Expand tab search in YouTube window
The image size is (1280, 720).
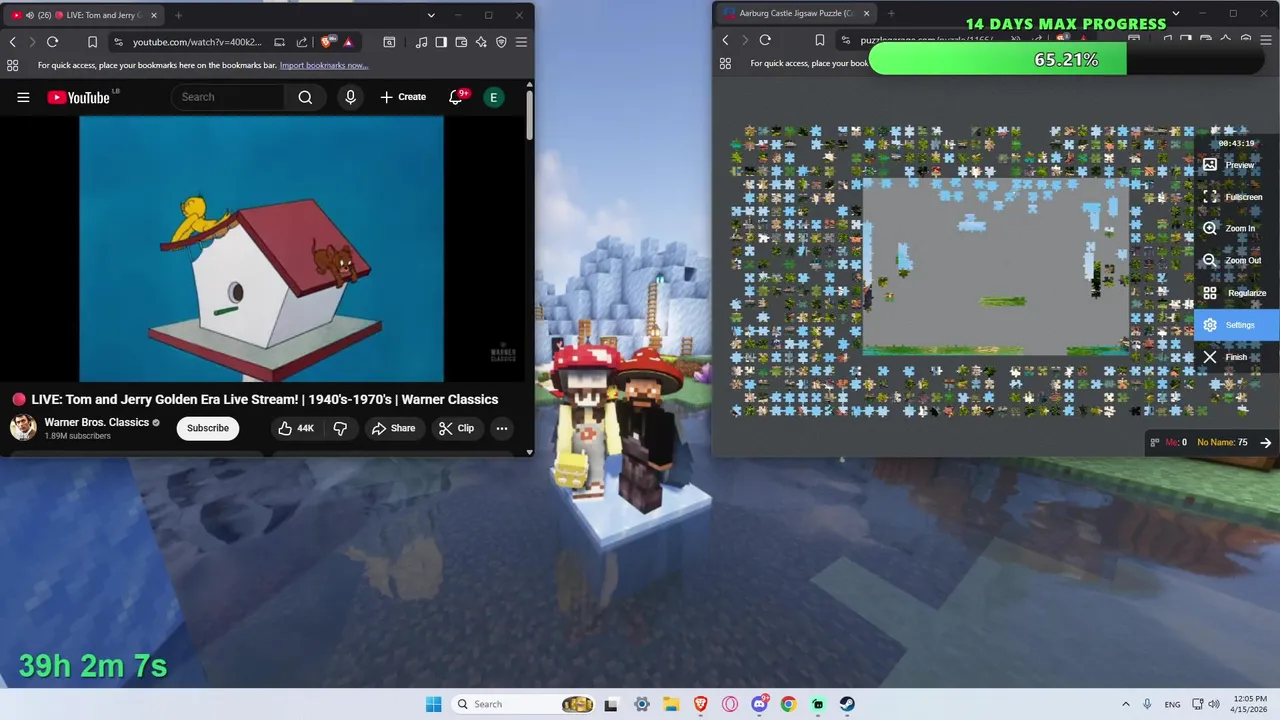431,15
